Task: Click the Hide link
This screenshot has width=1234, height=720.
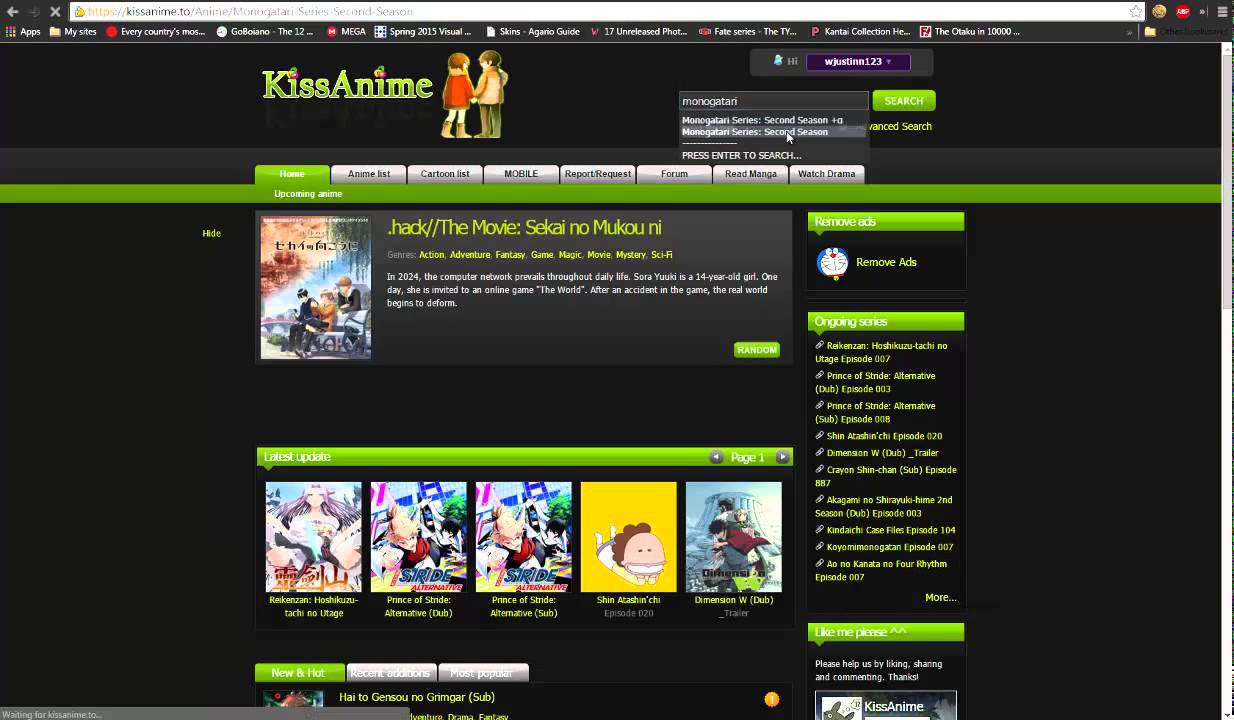Action: [x=211, y=233]
